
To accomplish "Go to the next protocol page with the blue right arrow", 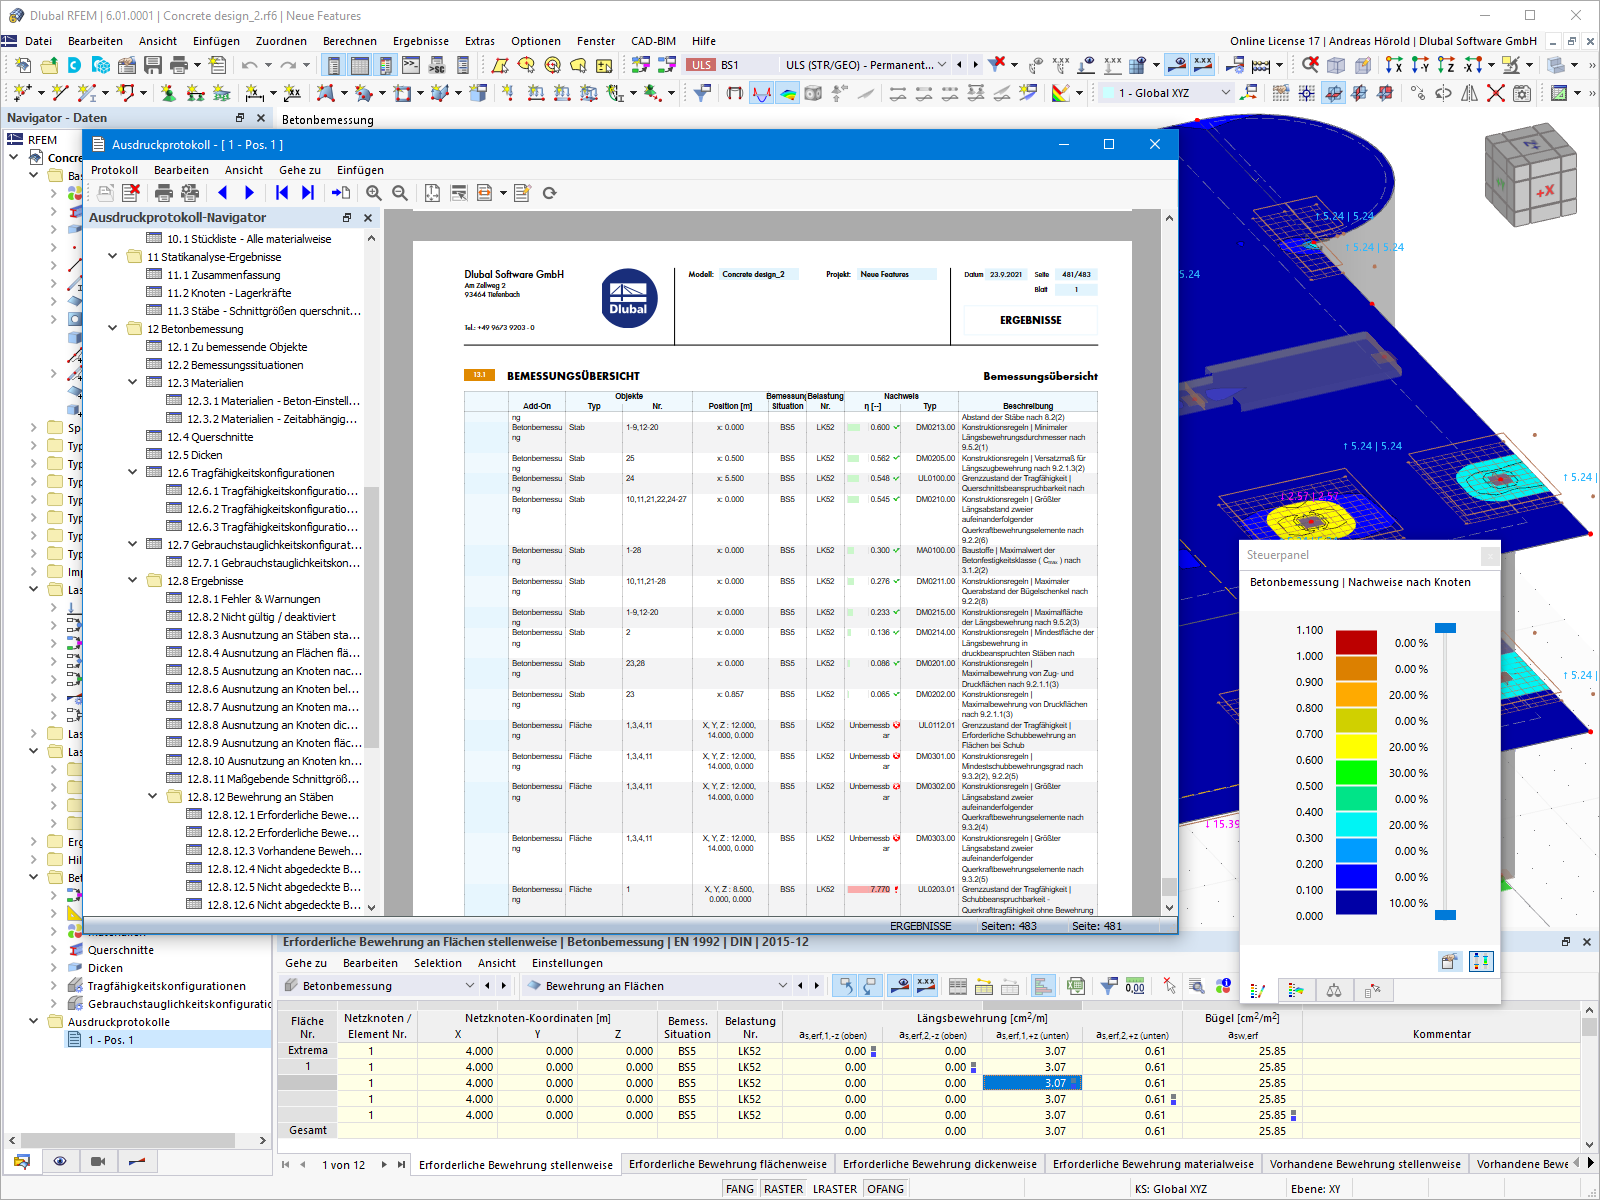I will pyautogui.click(x=250, y=193).
